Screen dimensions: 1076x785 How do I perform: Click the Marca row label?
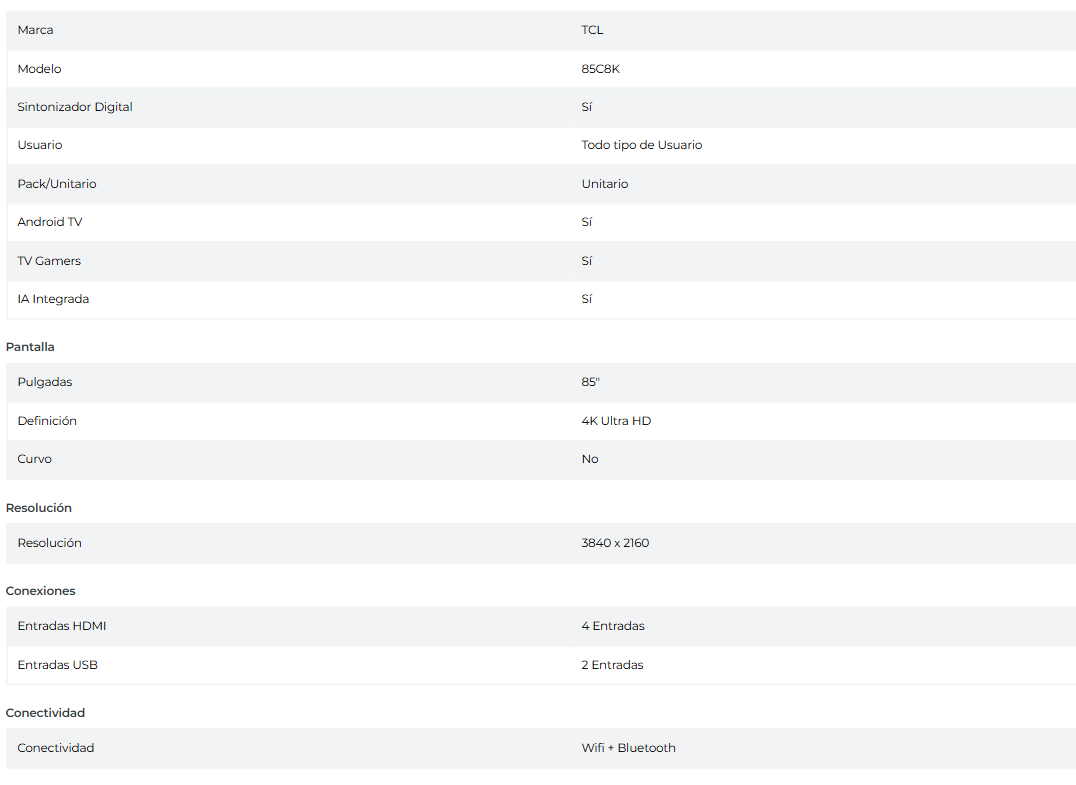tap(35, 30)
